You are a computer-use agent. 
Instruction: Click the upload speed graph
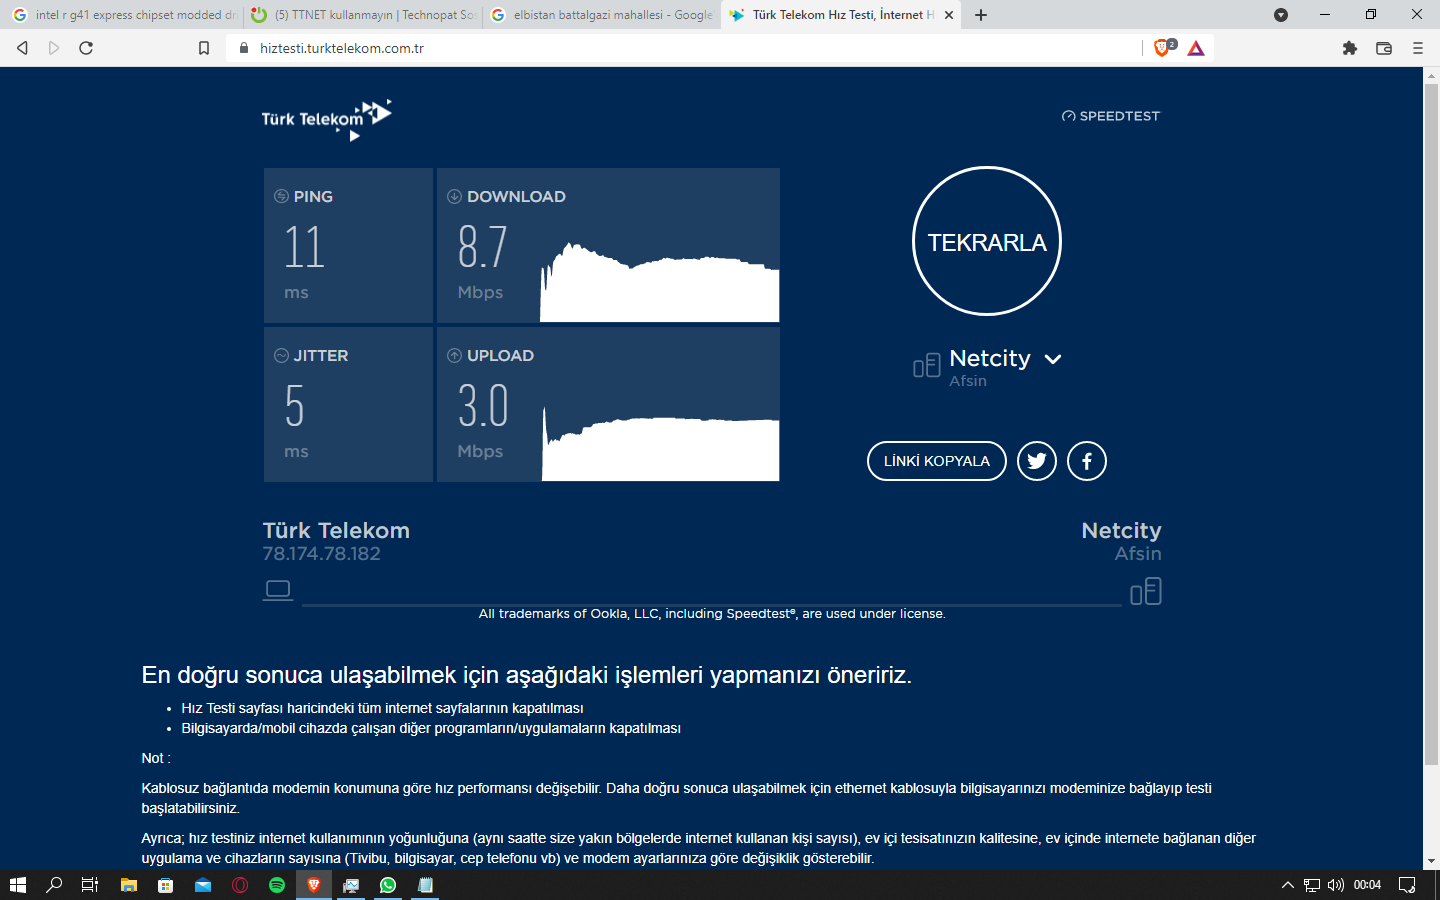(x=660, y=443)
